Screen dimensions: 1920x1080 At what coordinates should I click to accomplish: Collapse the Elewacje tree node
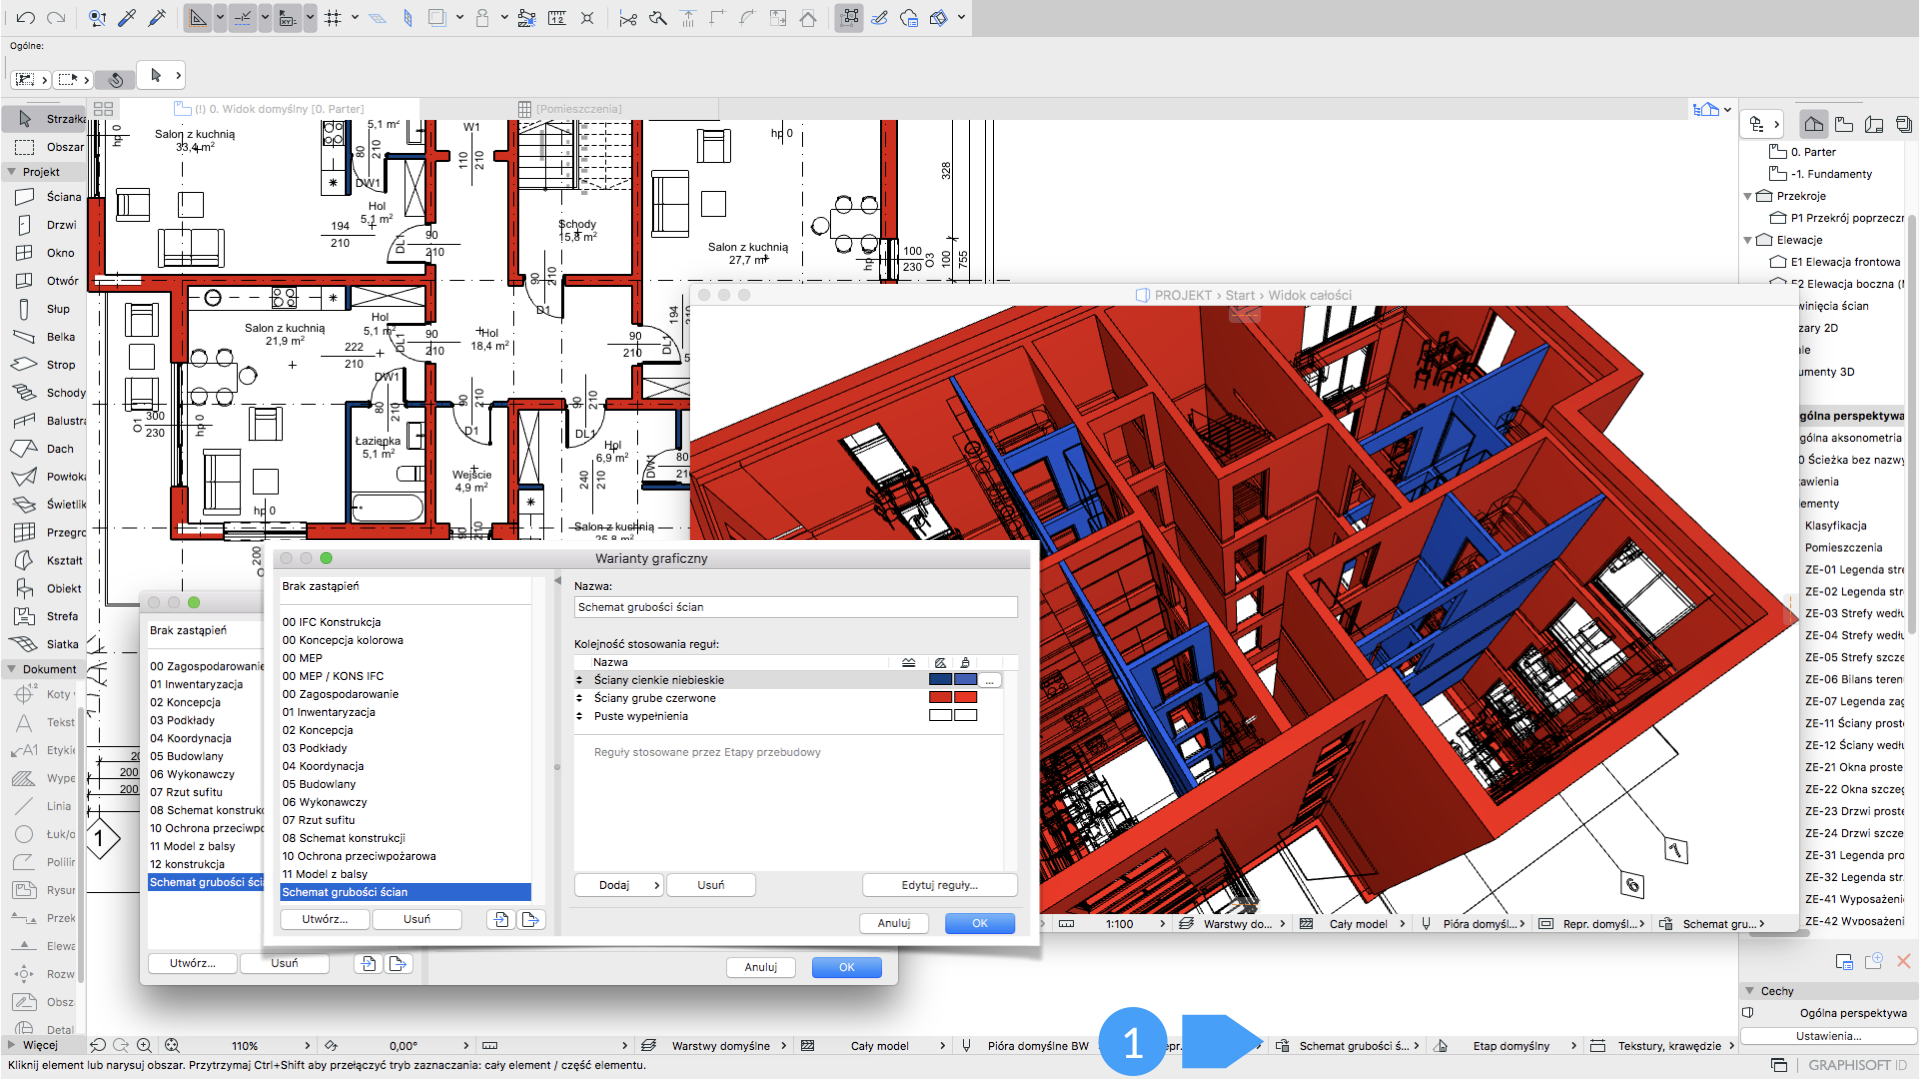pos(1748,240)
